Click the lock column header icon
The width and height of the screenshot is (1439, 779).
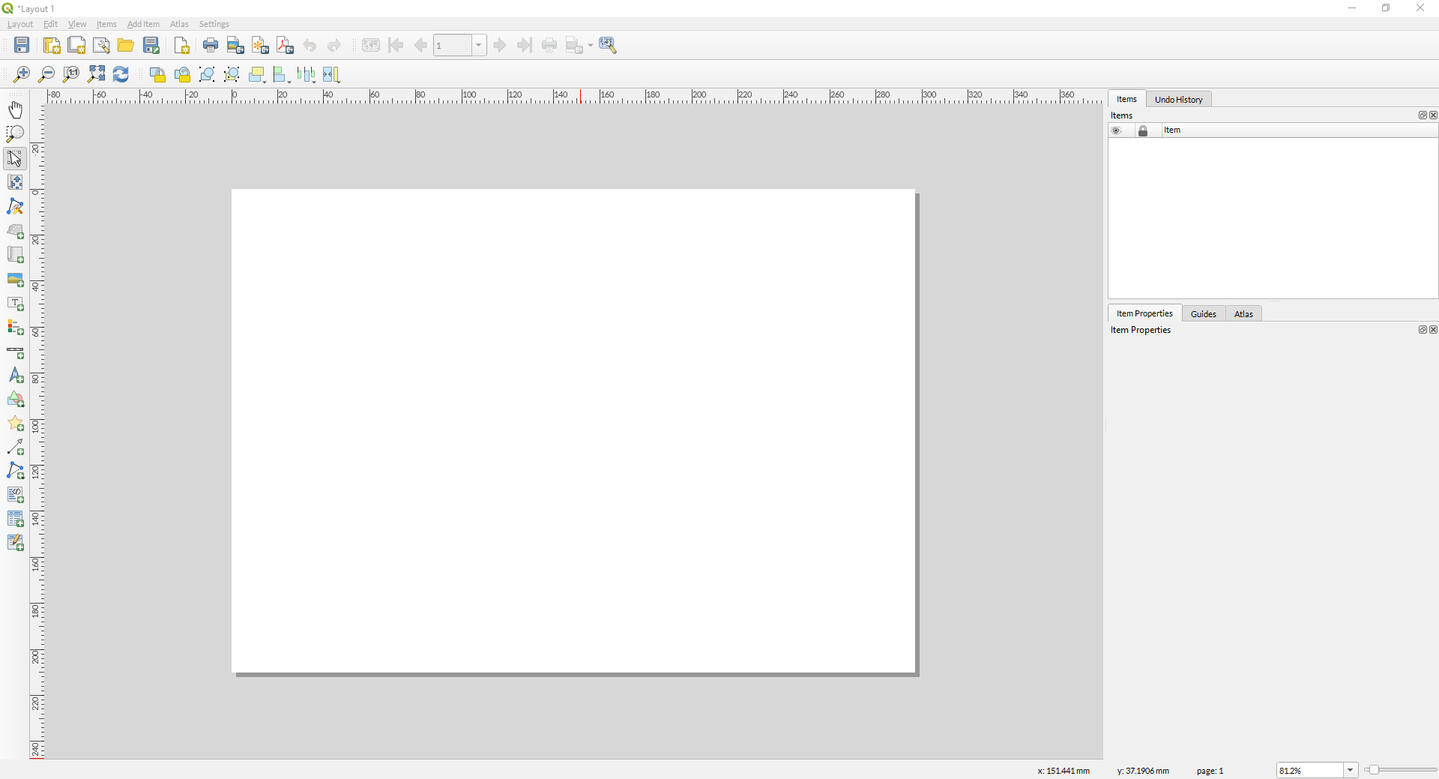tap(1143, 130)
